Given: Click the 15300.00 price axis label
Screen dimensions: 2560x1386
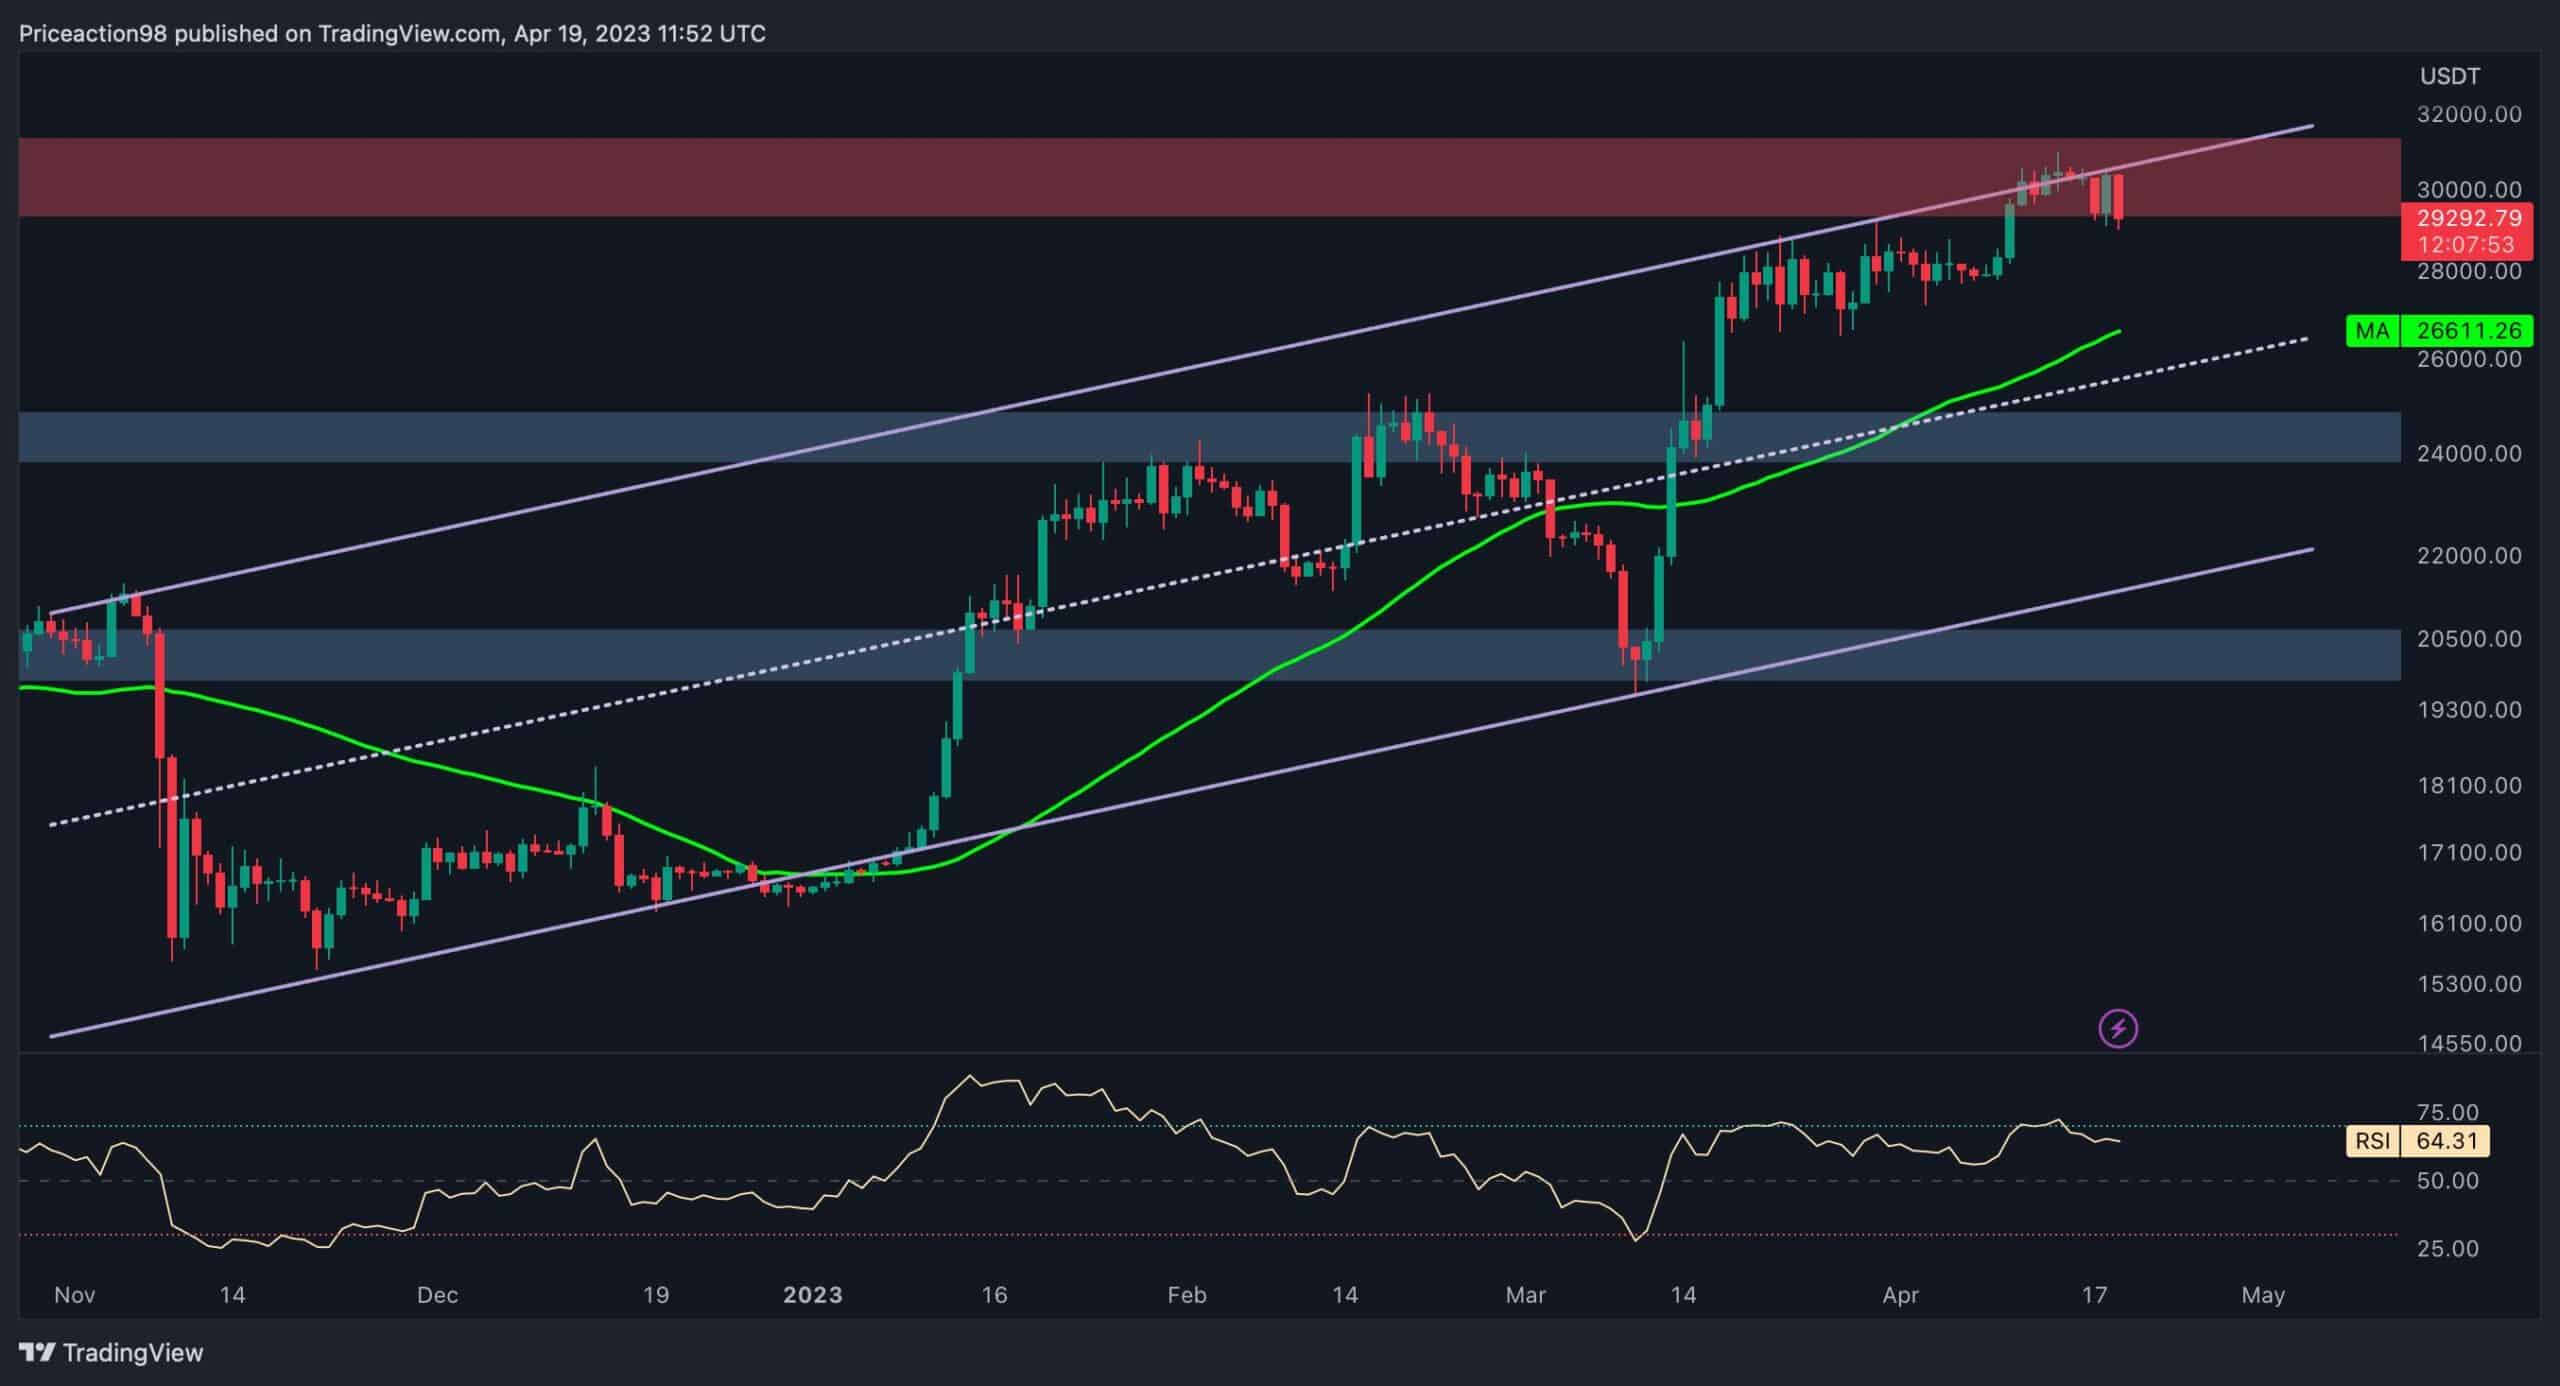Looking at the screenshot, I should [x=2469, y=984].
